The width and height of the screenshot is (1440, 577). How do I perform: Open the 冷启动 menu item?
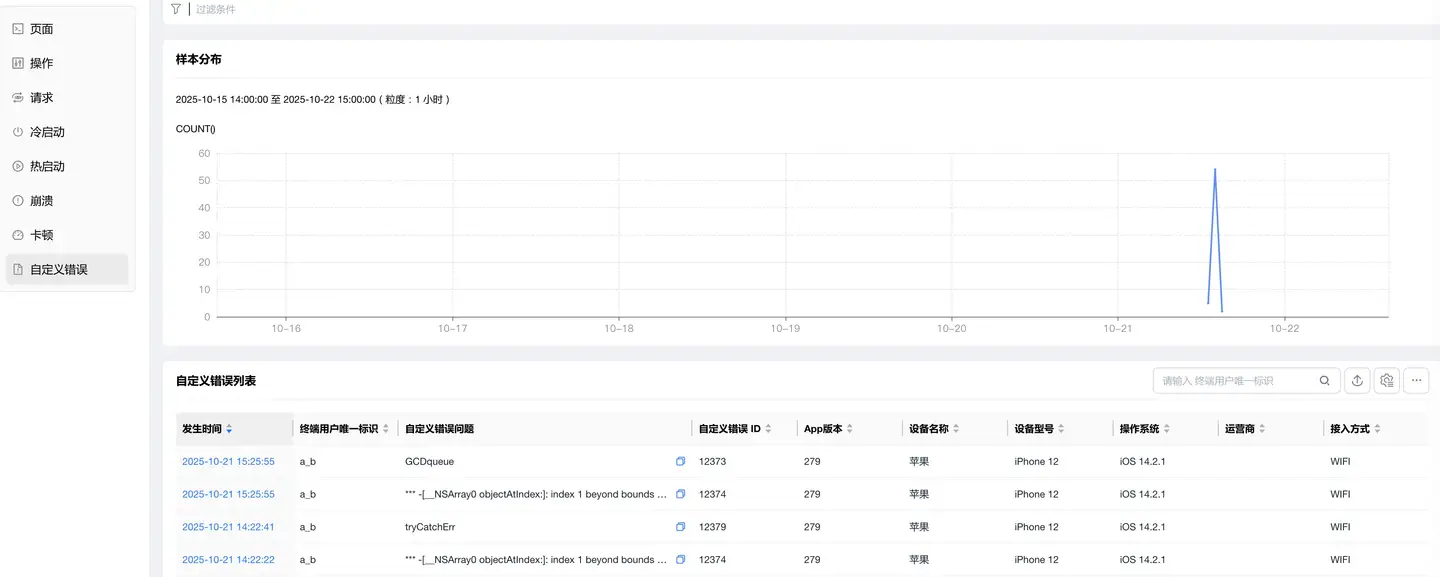click(x=47, y=132)
